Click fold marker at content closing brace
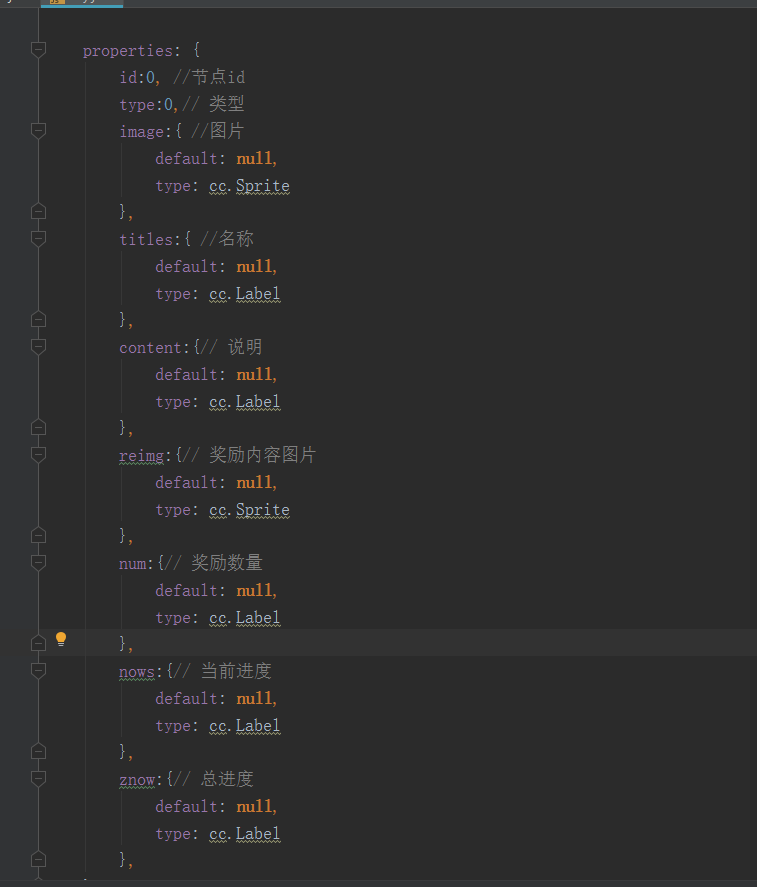This screenshot has width=757, height=887. click(38, 427)
